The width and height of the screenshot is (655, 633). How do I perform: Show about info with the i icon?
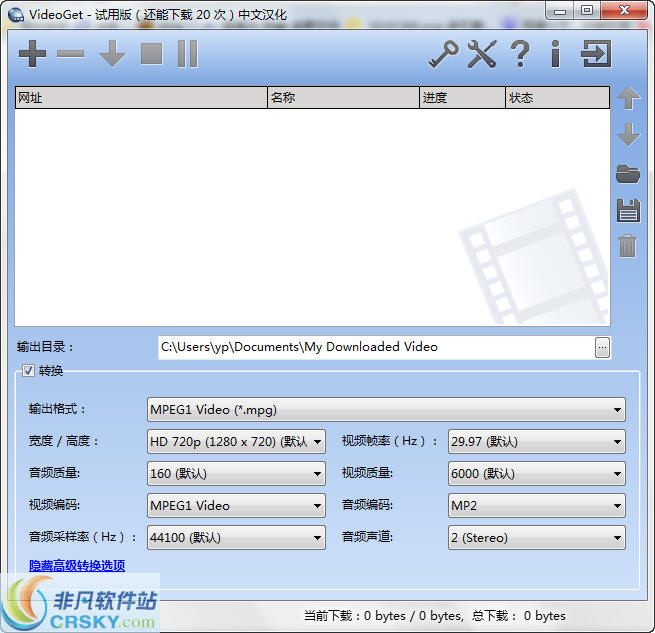(x=555, y=54)
